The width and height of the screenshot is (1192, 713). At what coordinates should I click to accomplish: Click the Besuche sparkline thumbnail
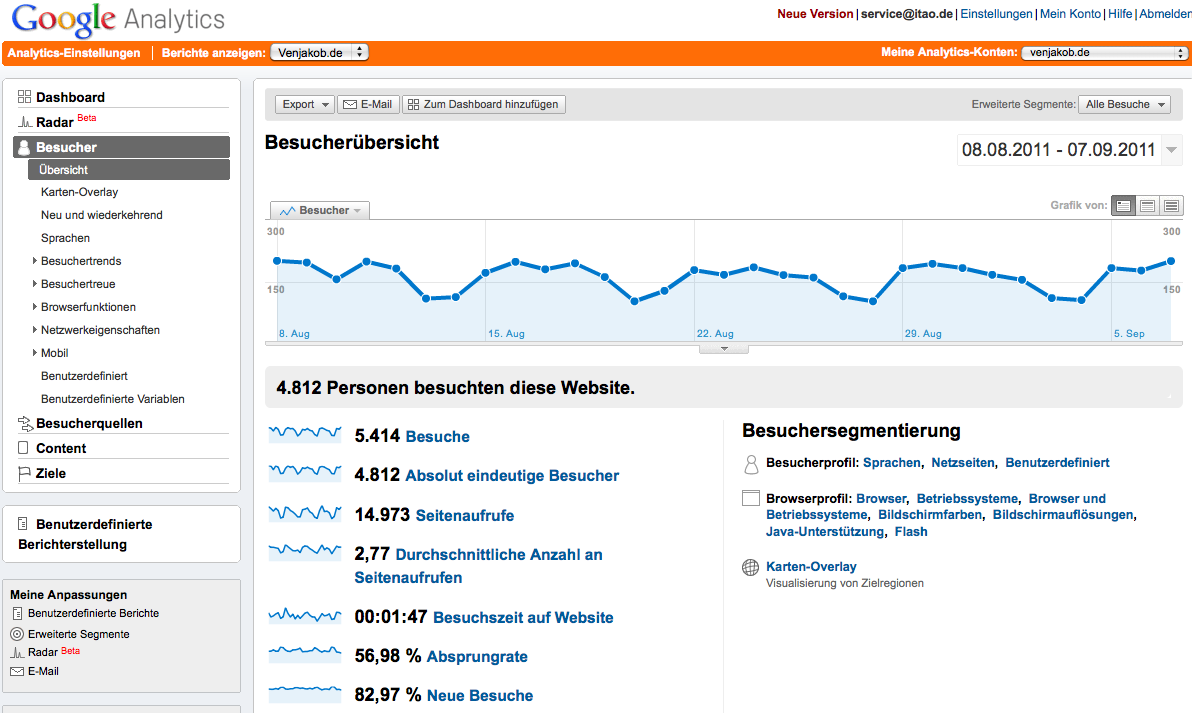point(305,434)
